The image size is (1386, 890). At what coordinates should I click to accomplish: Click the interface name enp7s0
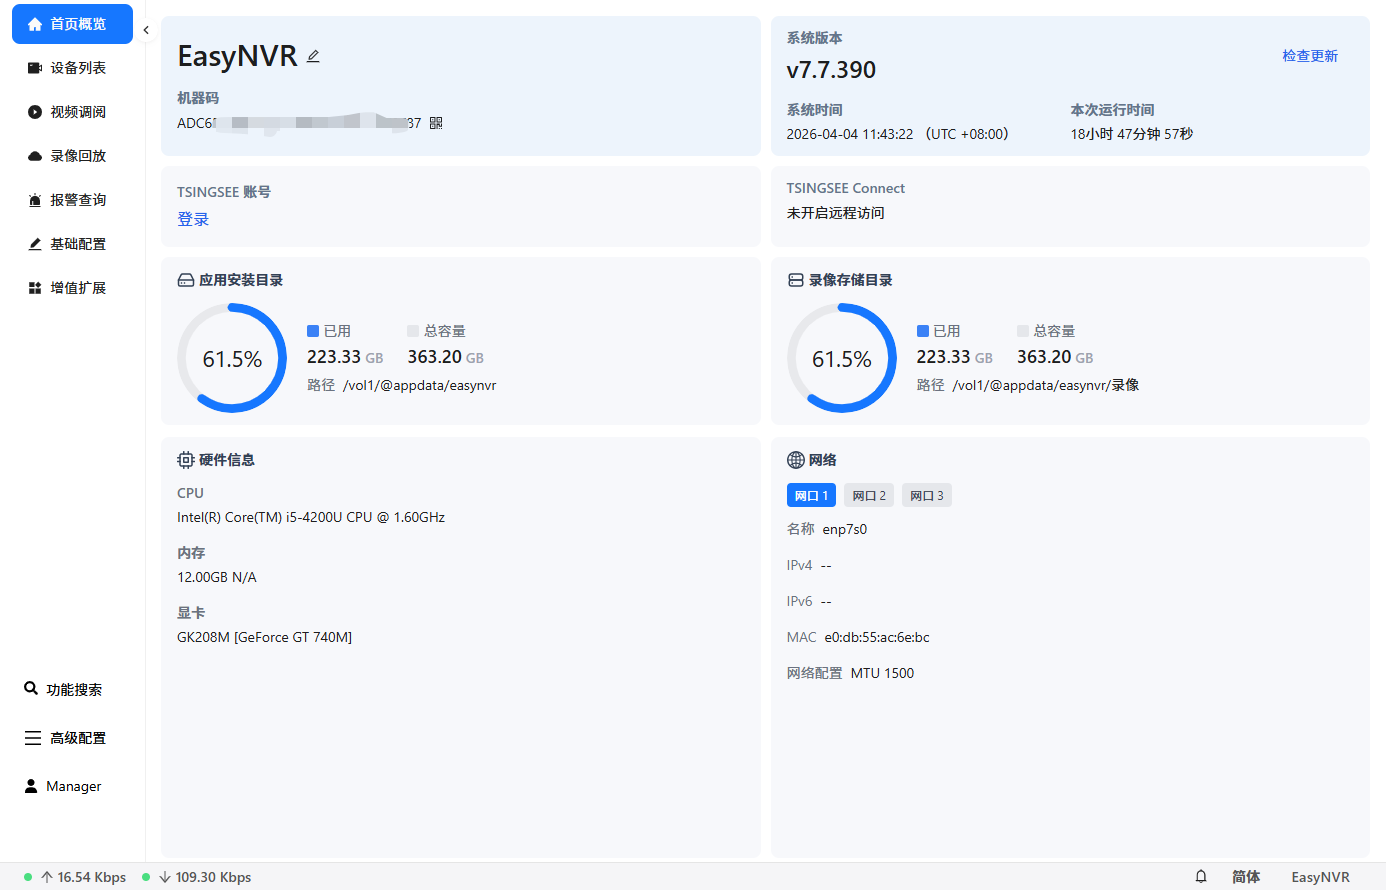point(845,529)
